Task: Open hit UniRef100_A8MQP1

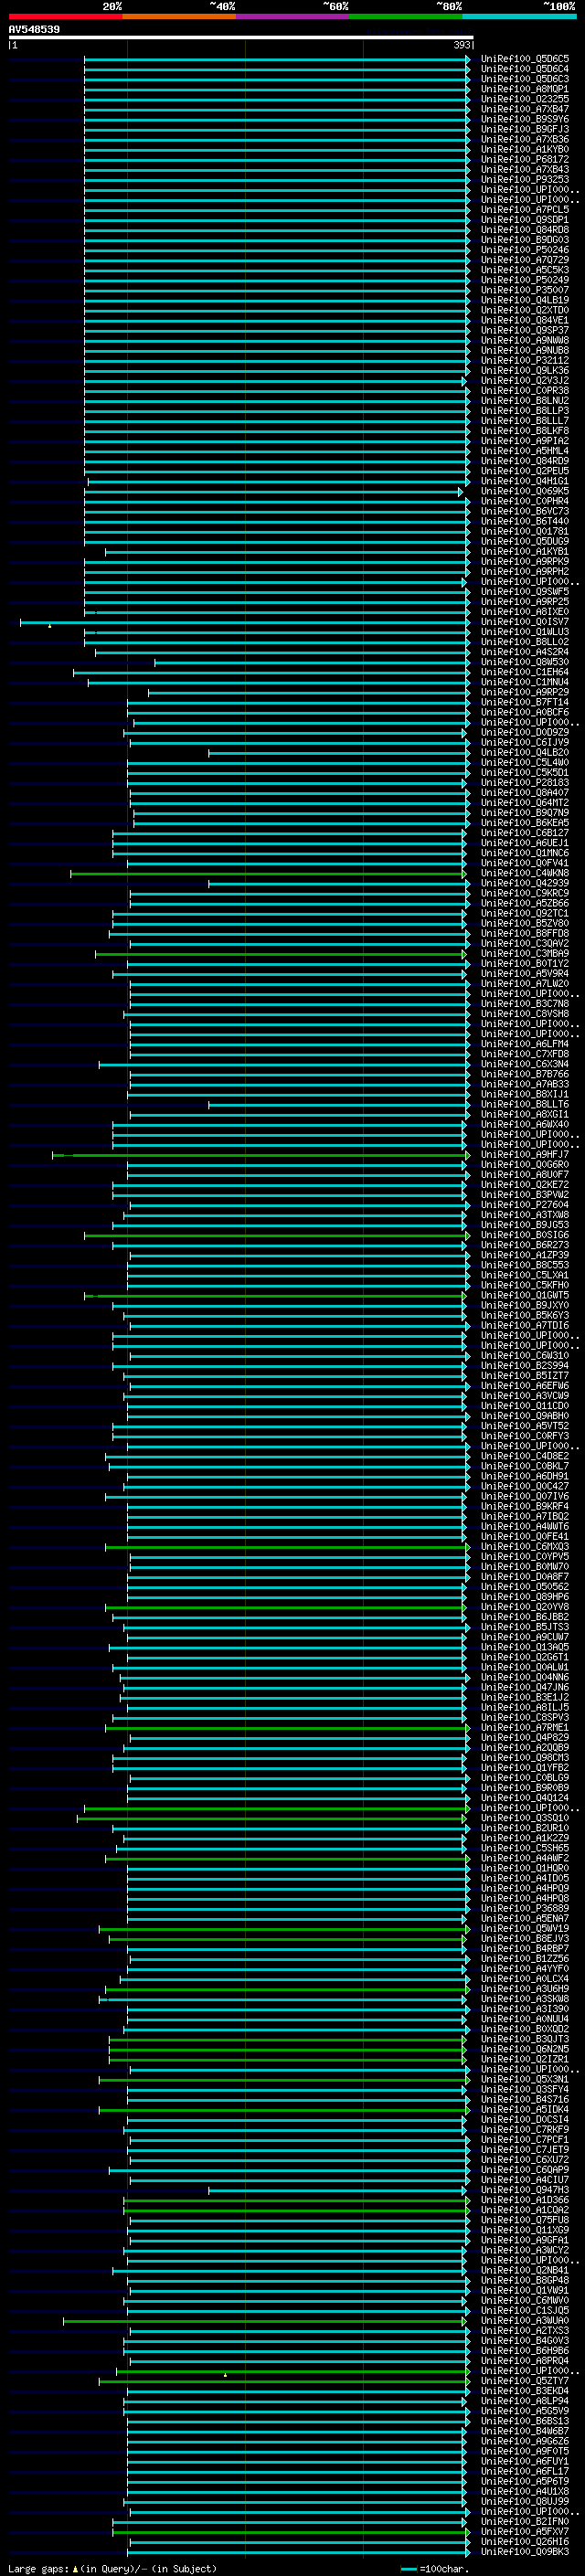Action: [x=525, y=89]
